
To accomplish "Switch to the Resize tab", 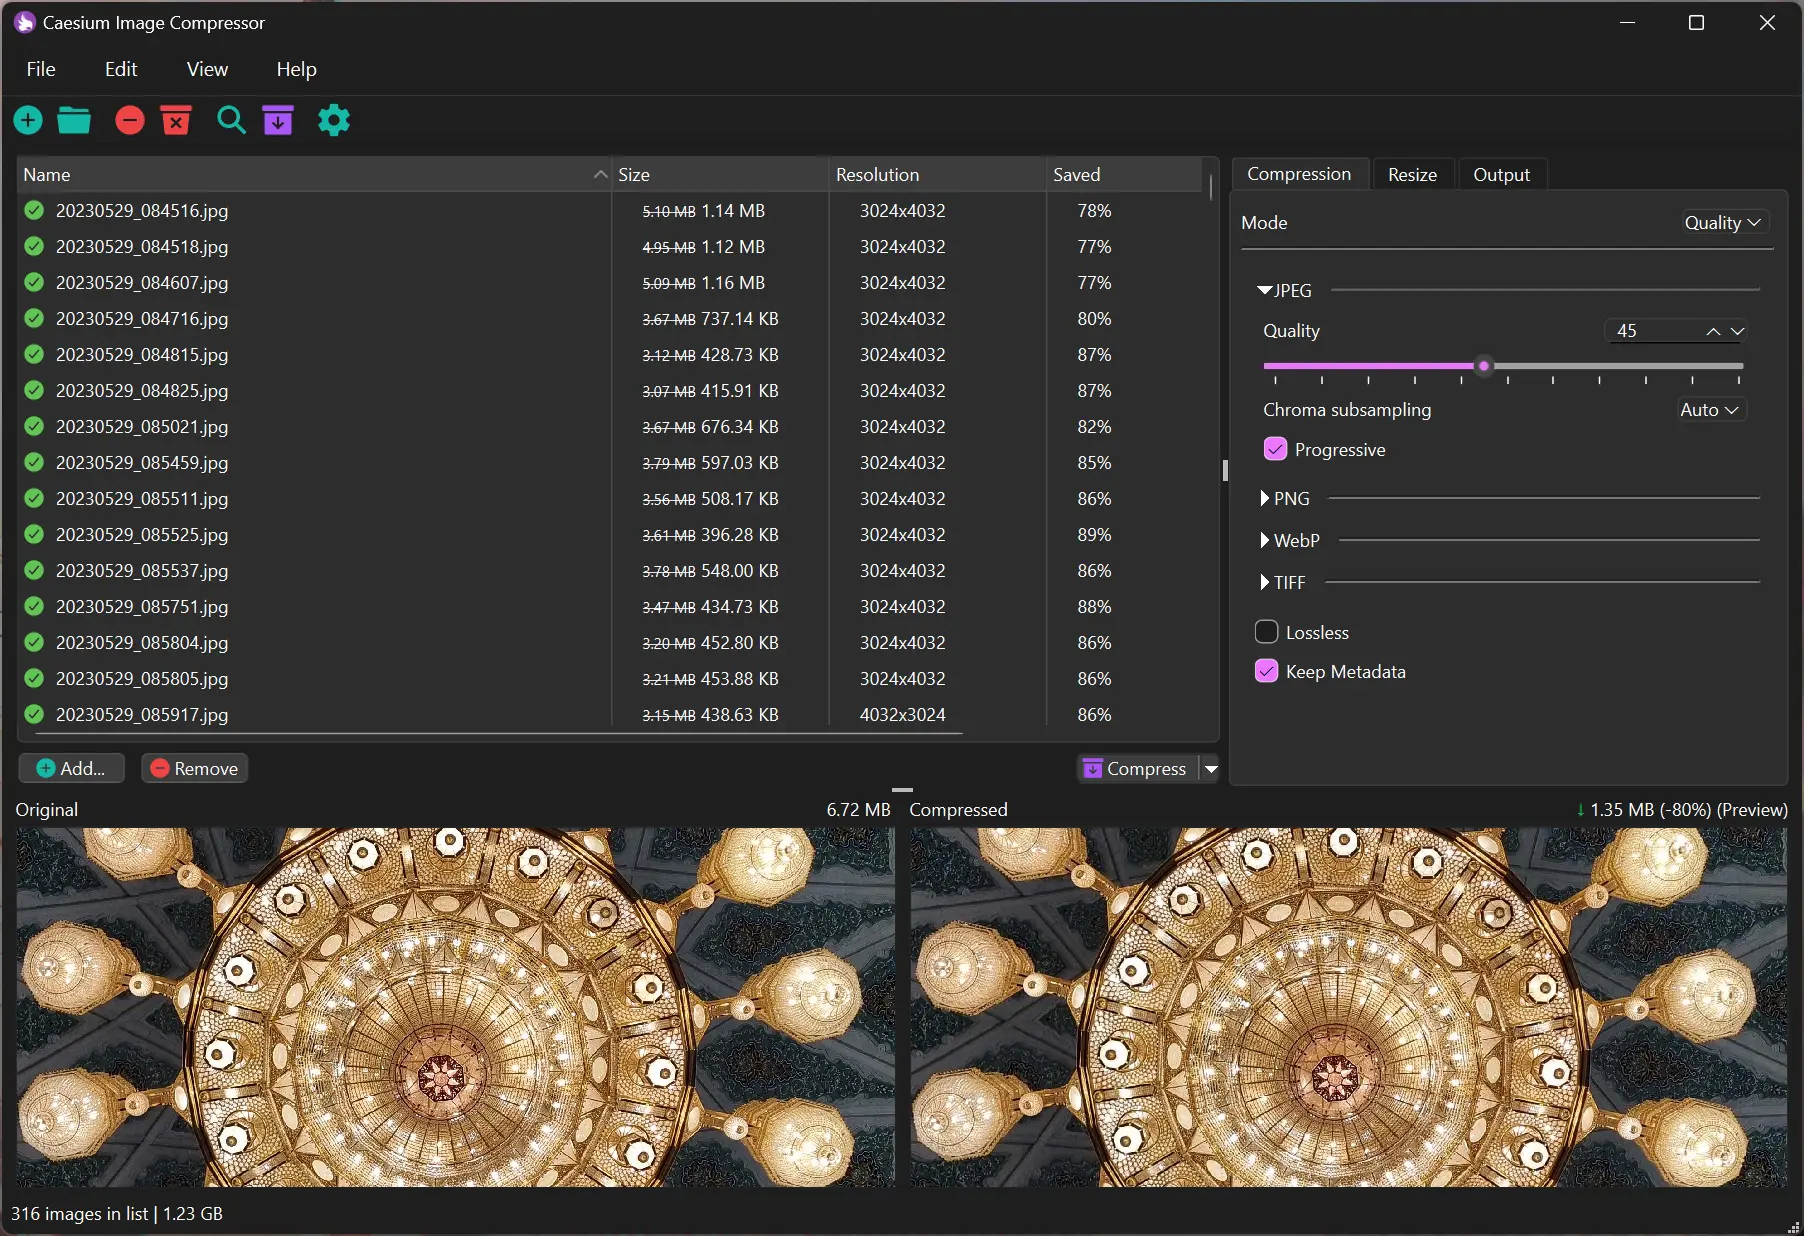I will pos(1411,173).
